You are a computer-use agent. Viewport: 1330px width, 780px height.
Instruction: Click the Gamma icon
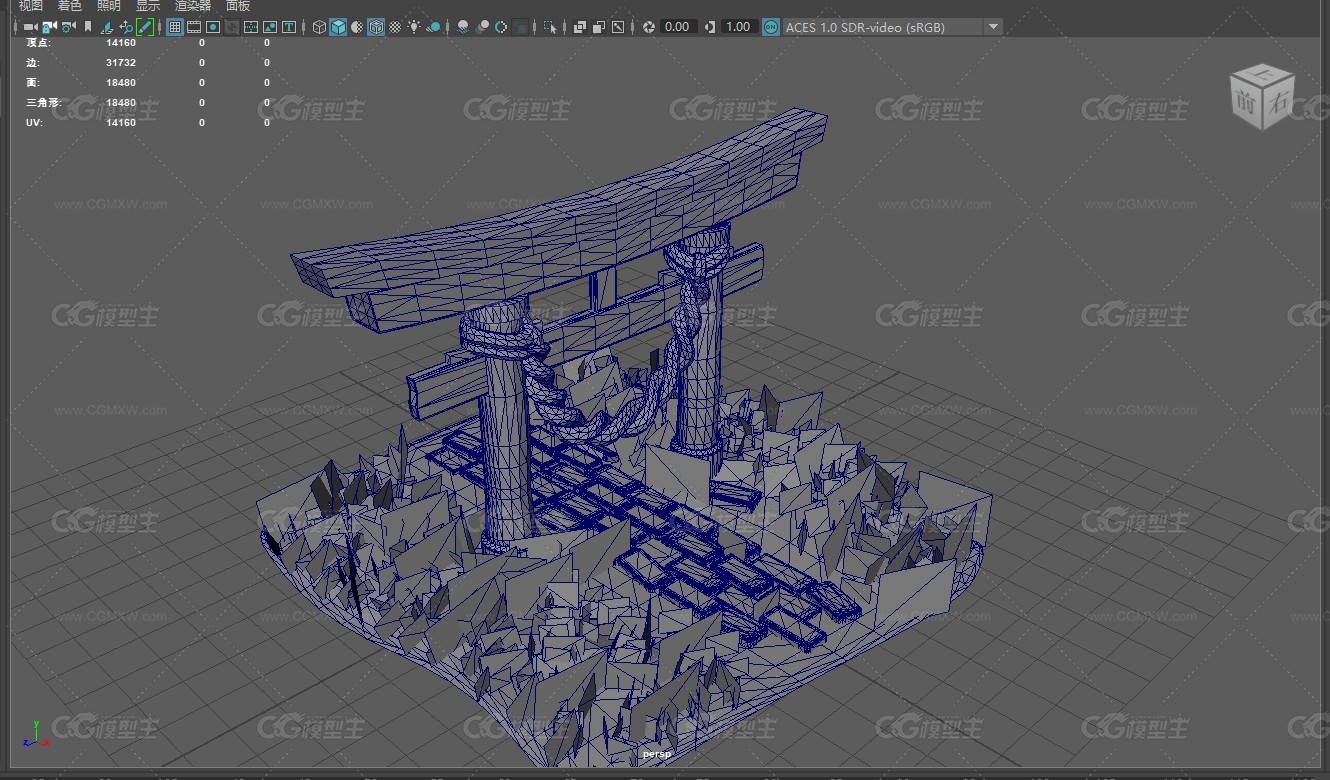point(710,27)
